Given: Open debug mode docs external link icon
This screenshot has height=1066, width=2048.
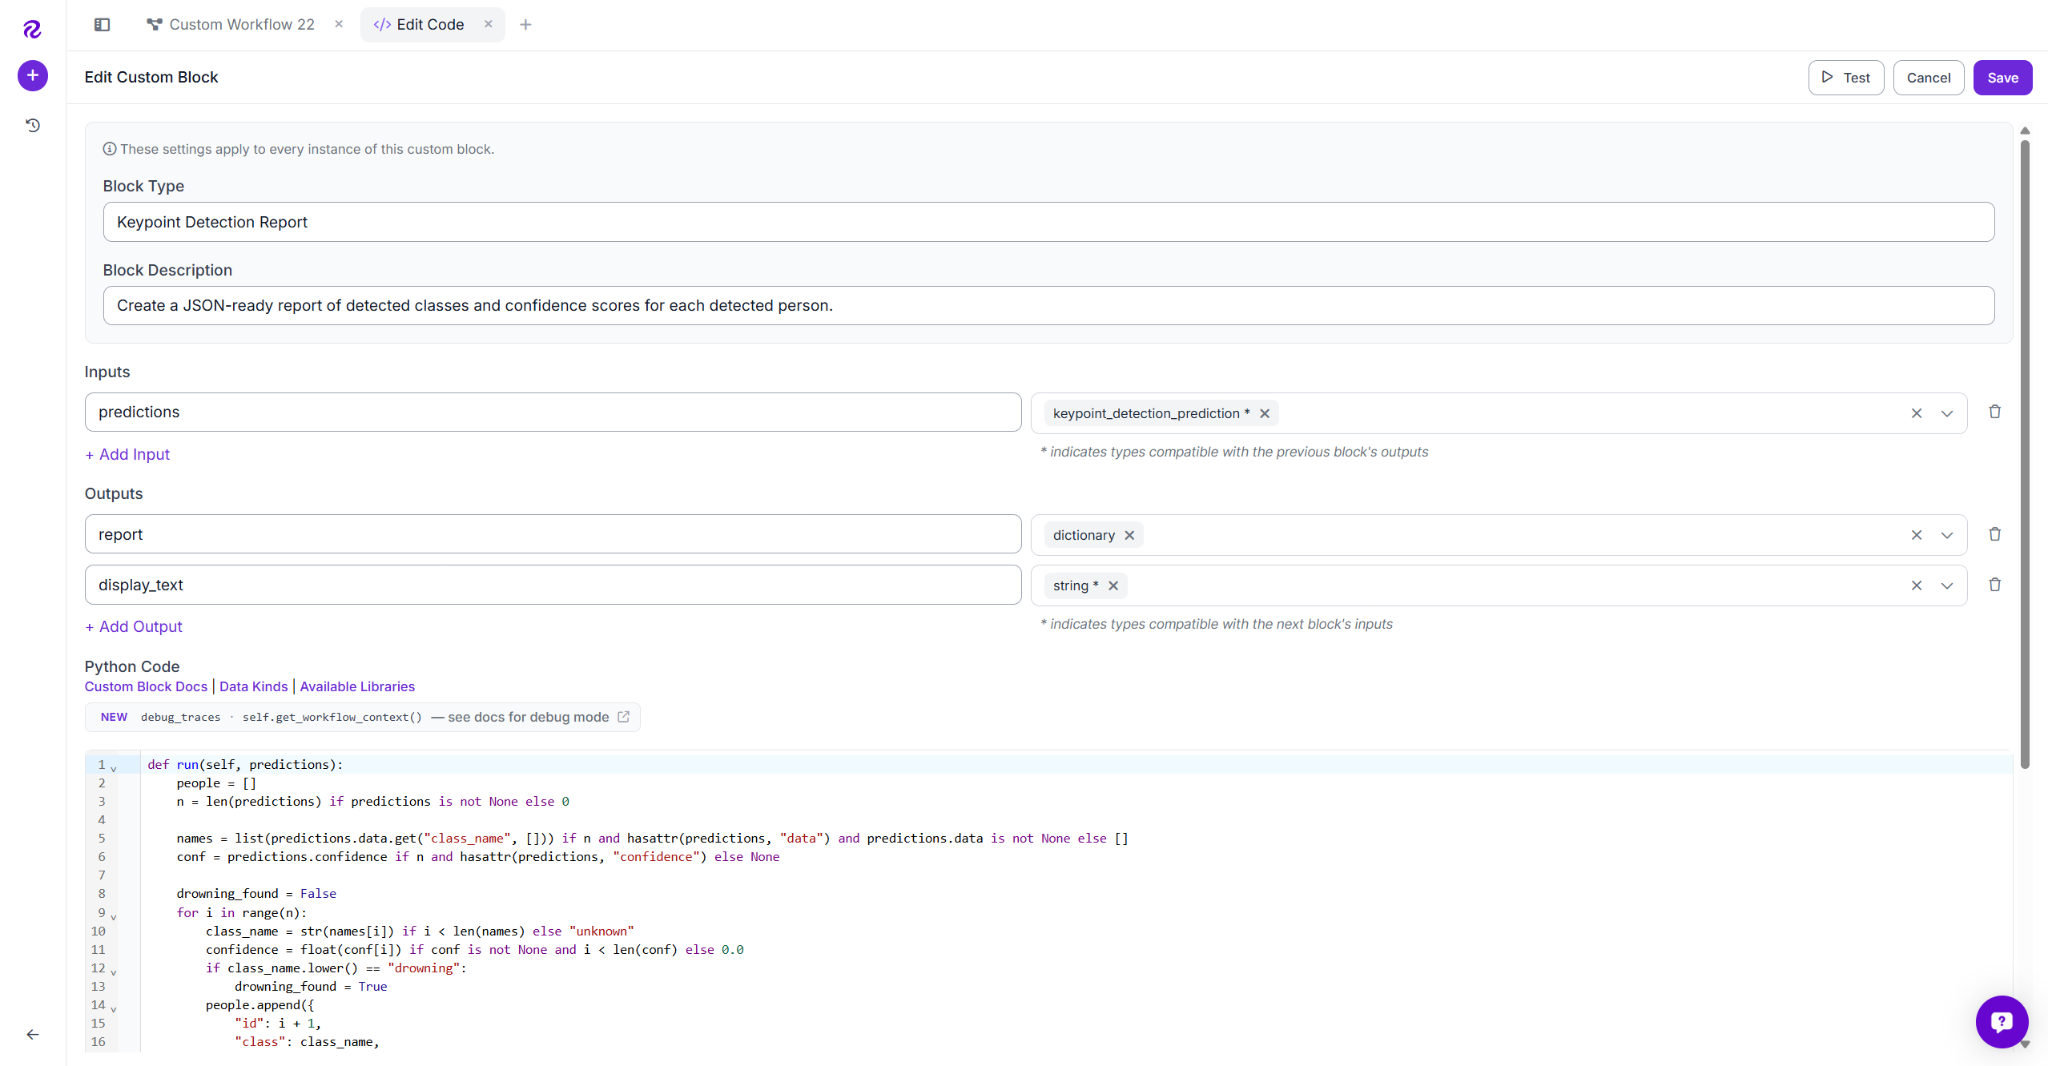Looking at the screenshot, I should pyautogui.click(x=623, y=717).
